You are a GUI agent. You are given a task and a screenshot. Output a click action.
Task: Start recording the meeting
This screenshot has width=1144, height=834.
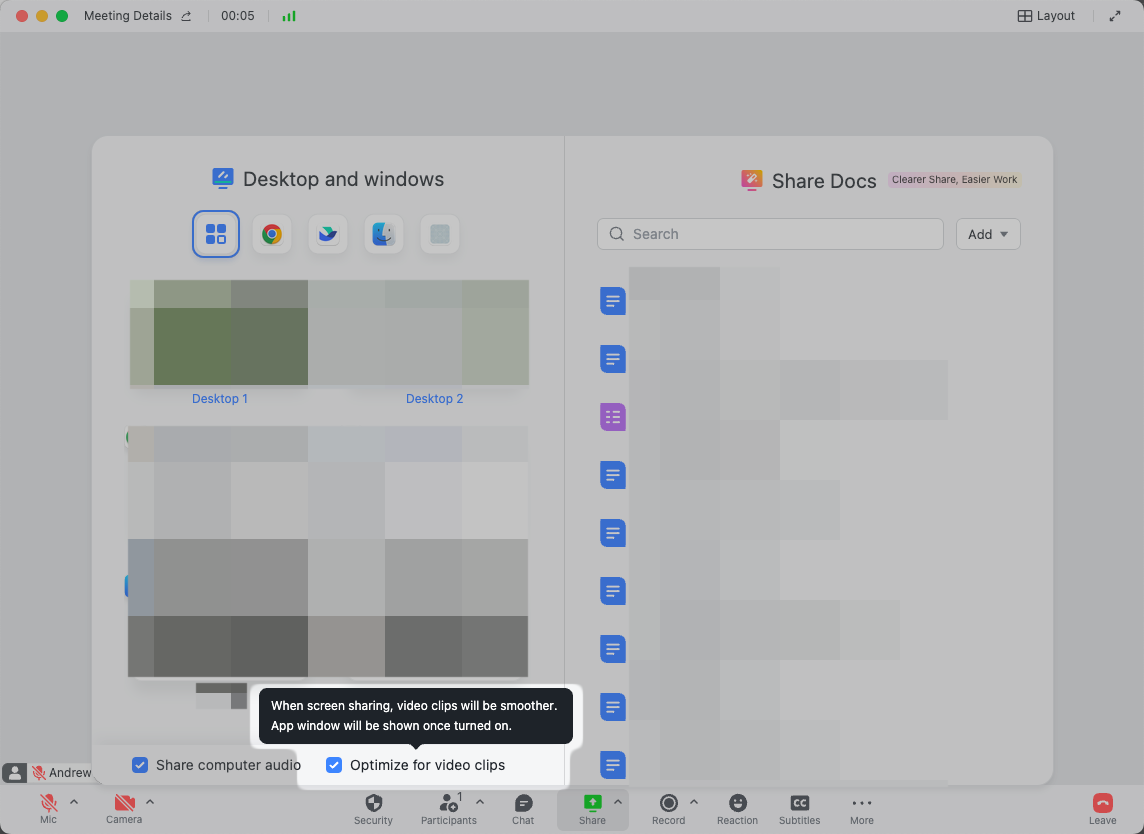pyautogui.click(x=668, y=808)
